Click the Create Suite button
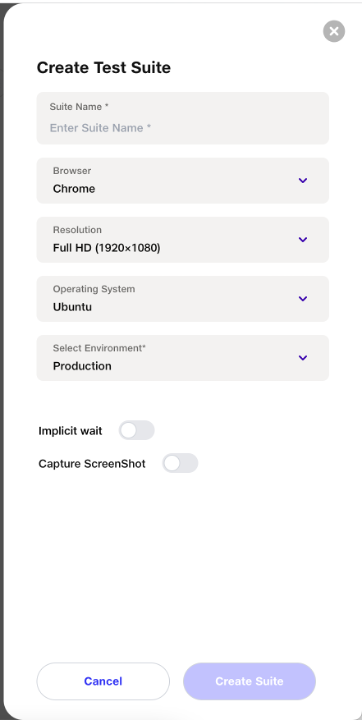362x720 pixels. click(x=249, y=681)
